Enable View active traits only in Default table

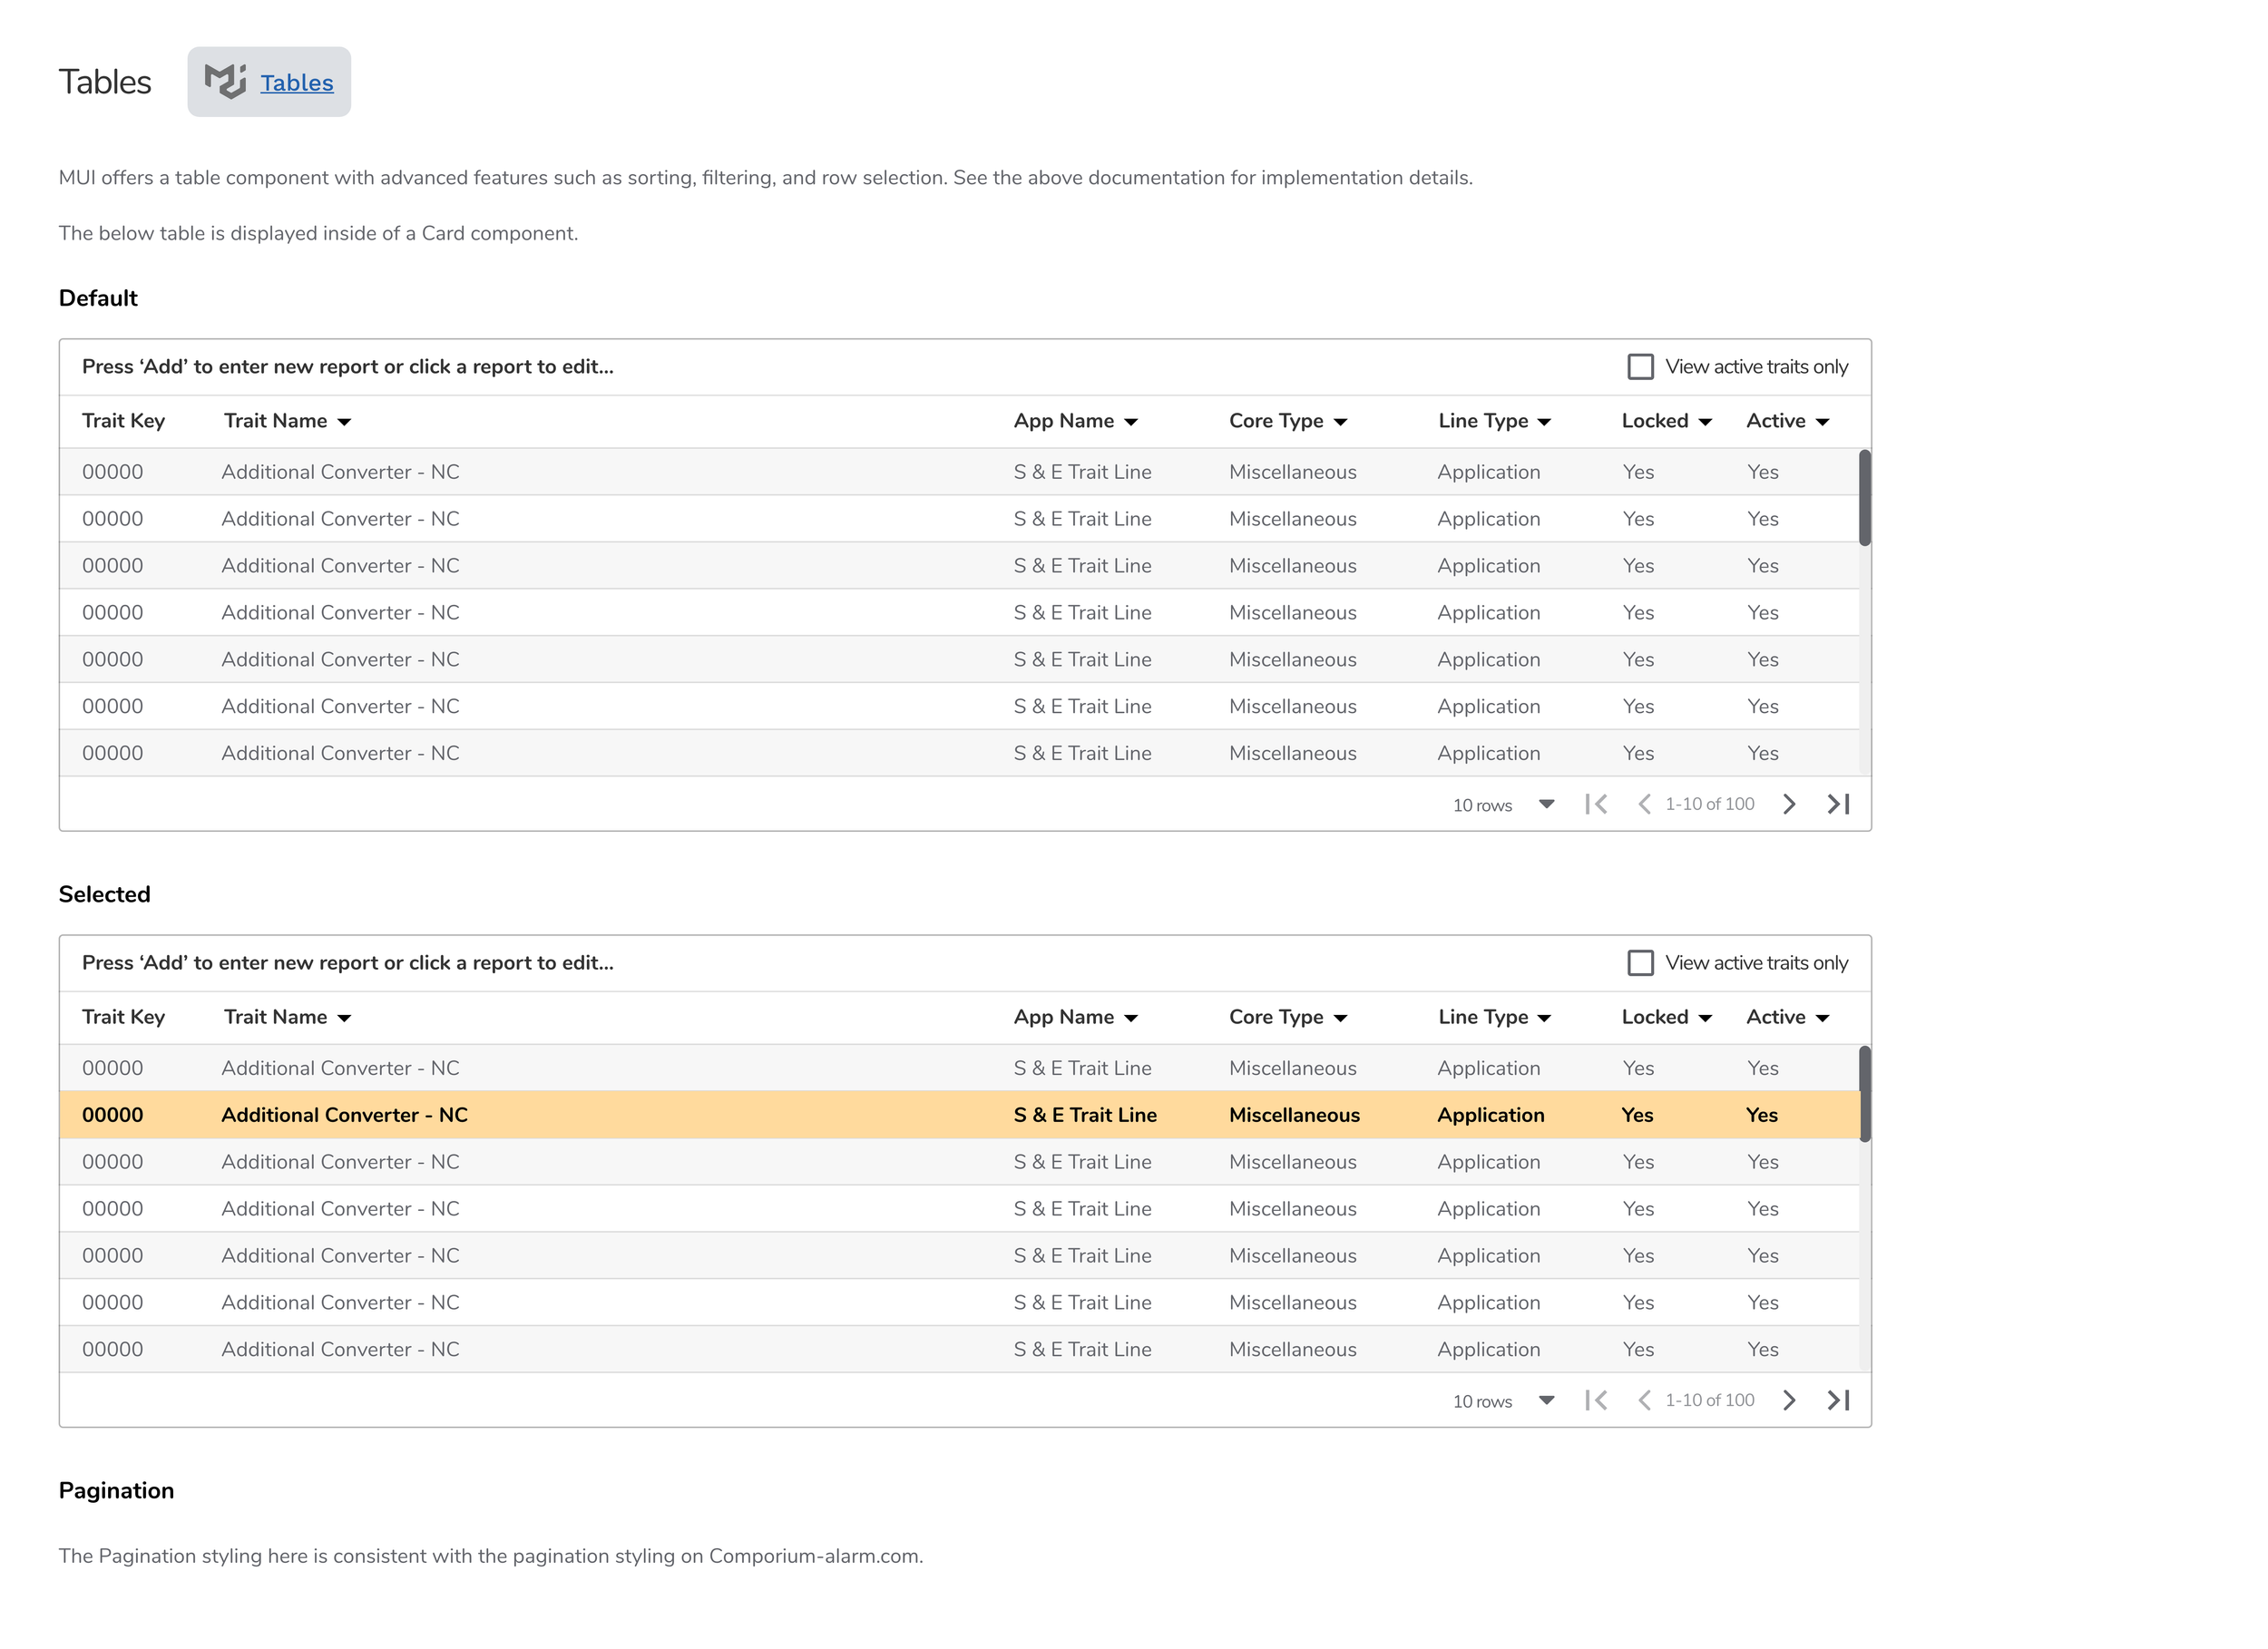(1640, 367)
